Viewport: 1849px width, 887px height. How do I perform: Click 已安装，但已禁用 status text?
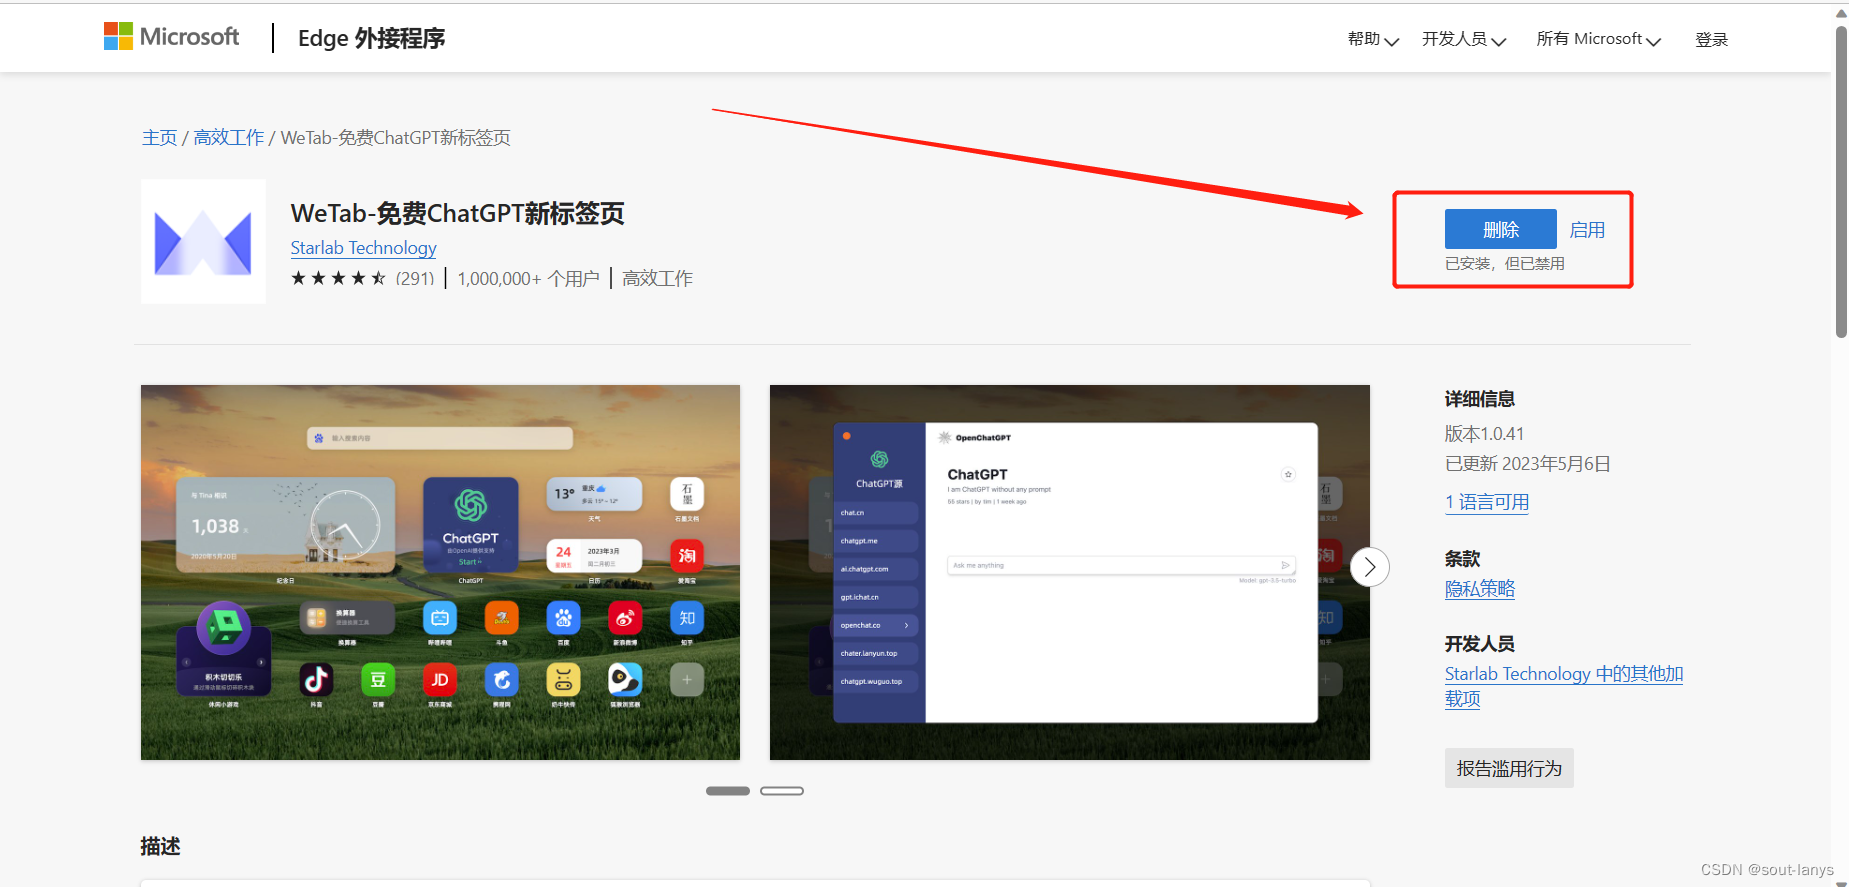(1505, 263)
